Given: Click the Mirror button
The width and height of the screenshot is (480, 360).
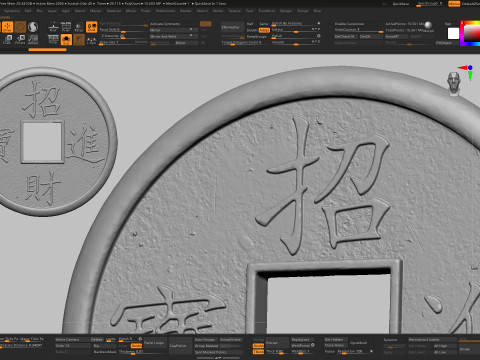Looking at the screenshot, I should pos(174,30).
